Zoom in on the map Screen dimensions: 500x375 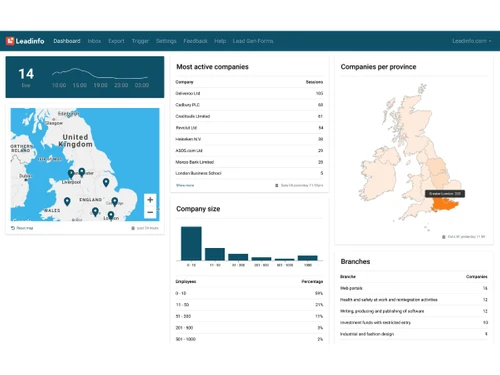(150, 200)
